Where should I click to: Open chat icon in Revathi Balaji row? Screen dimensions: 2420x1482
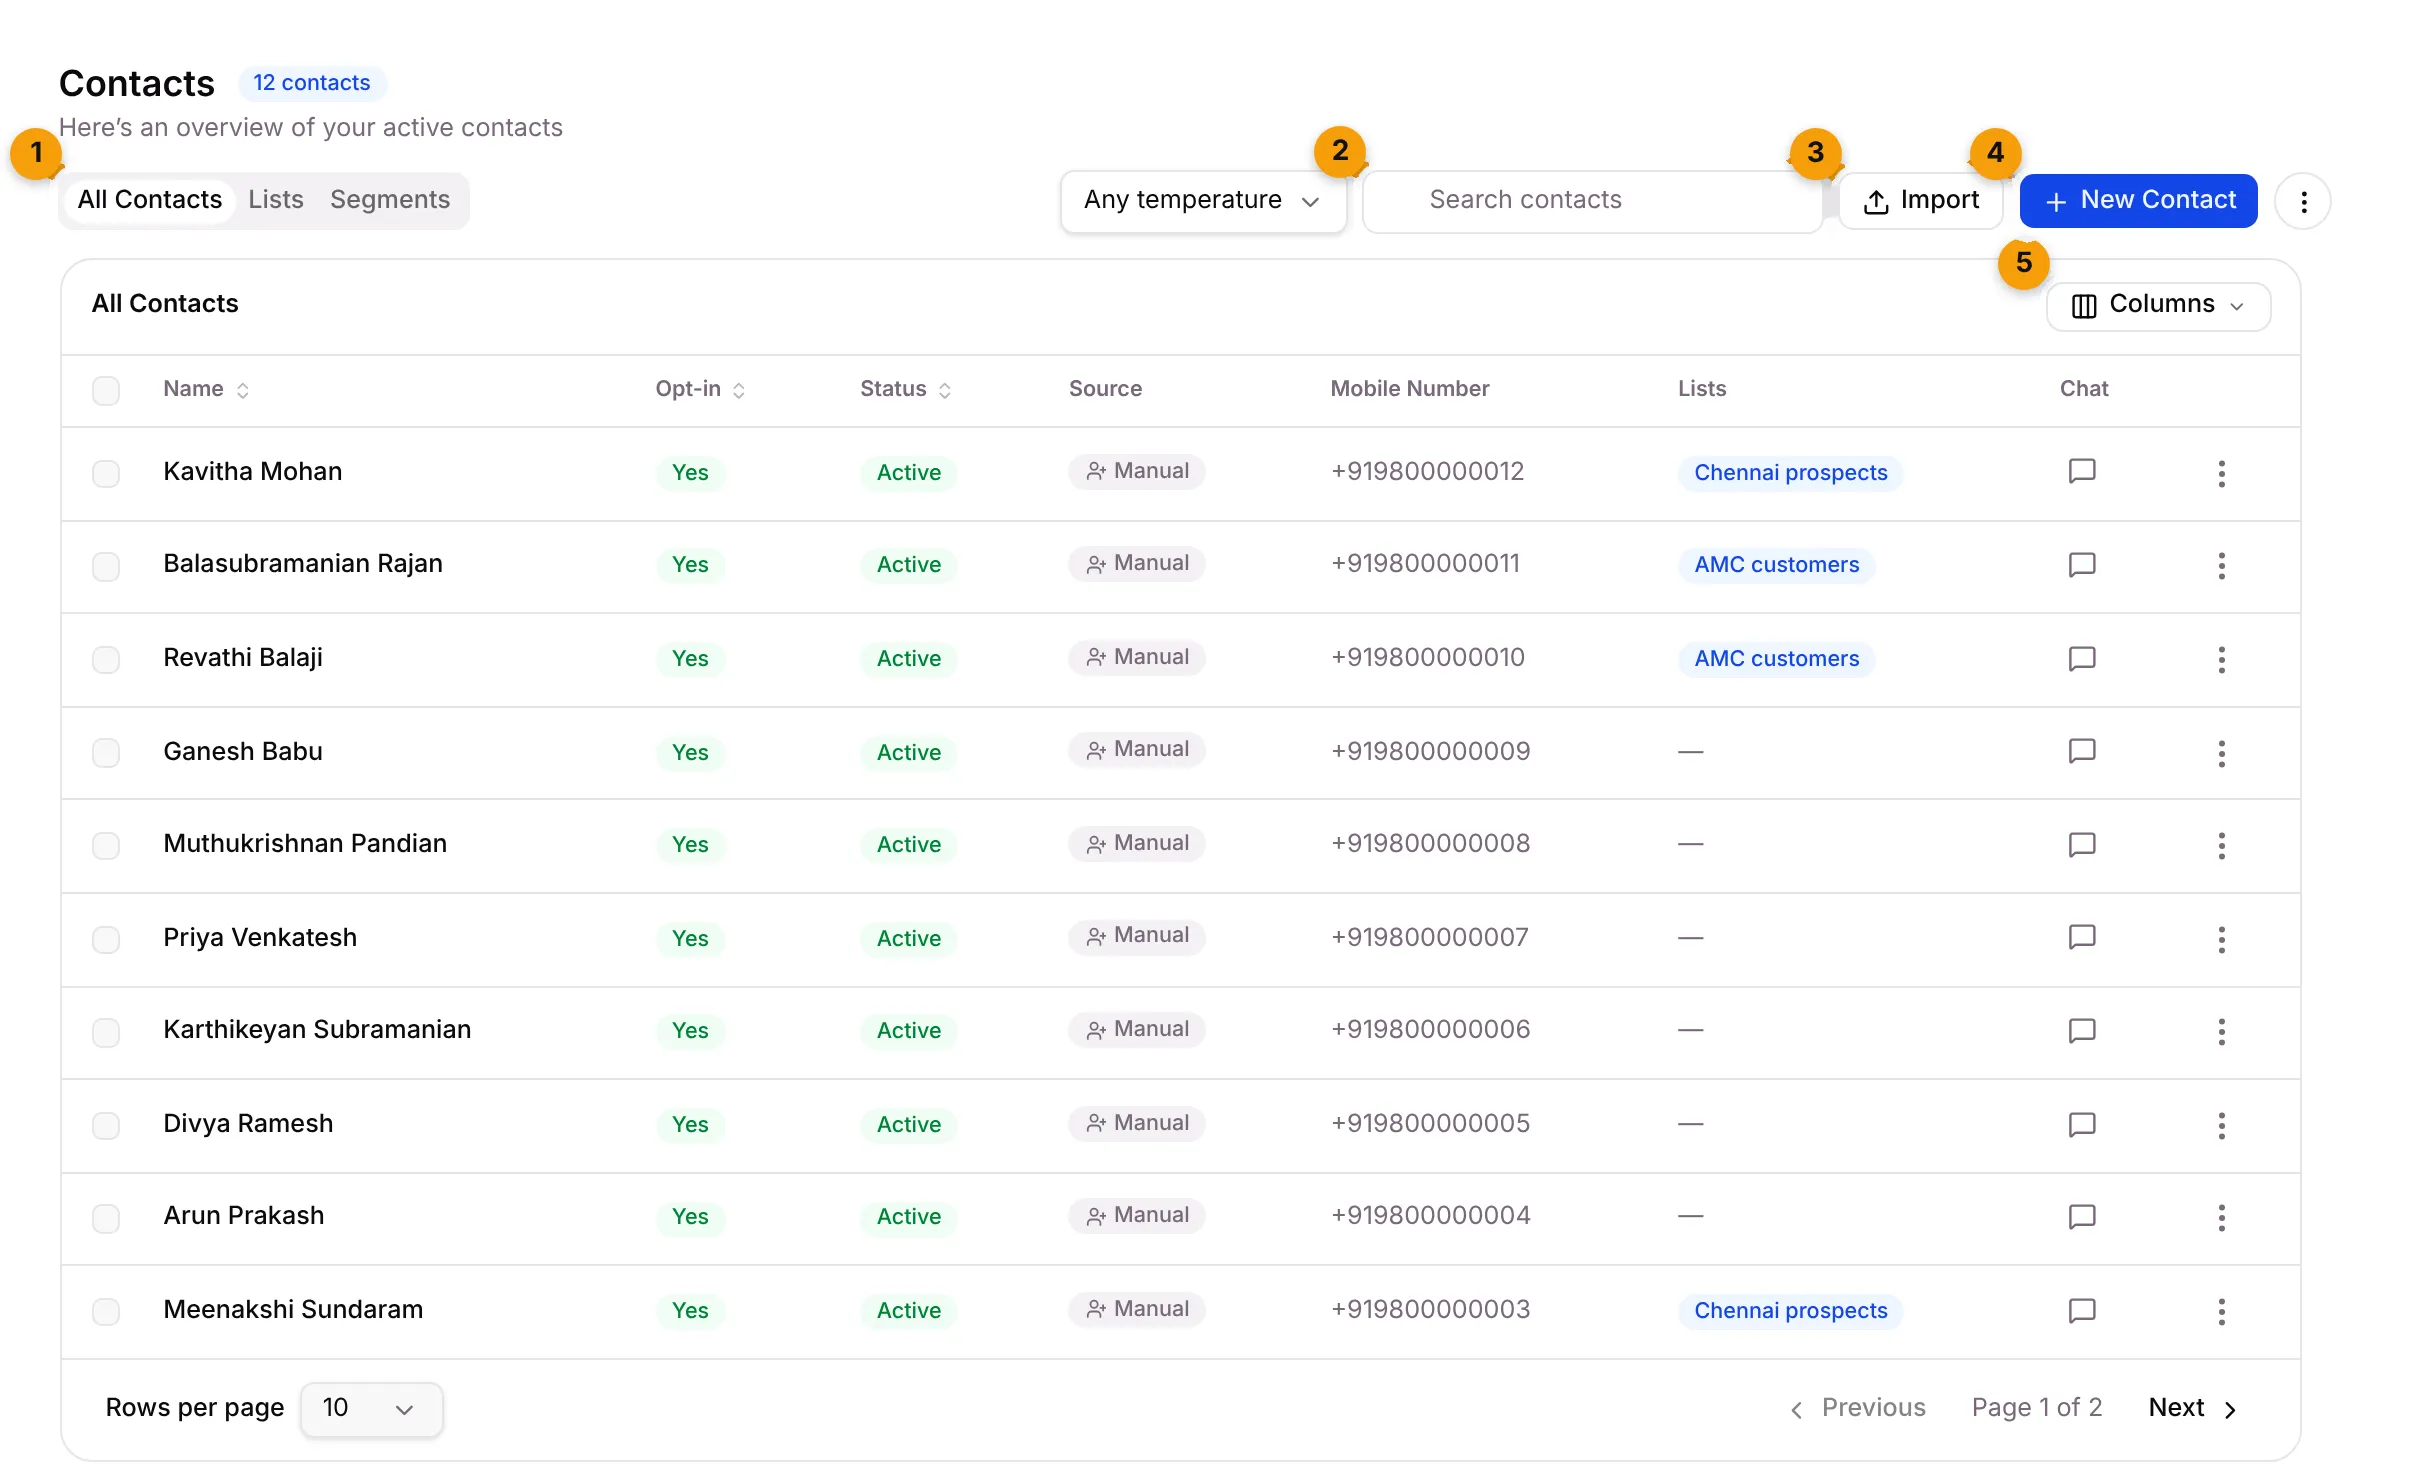tap(2081, 659)
